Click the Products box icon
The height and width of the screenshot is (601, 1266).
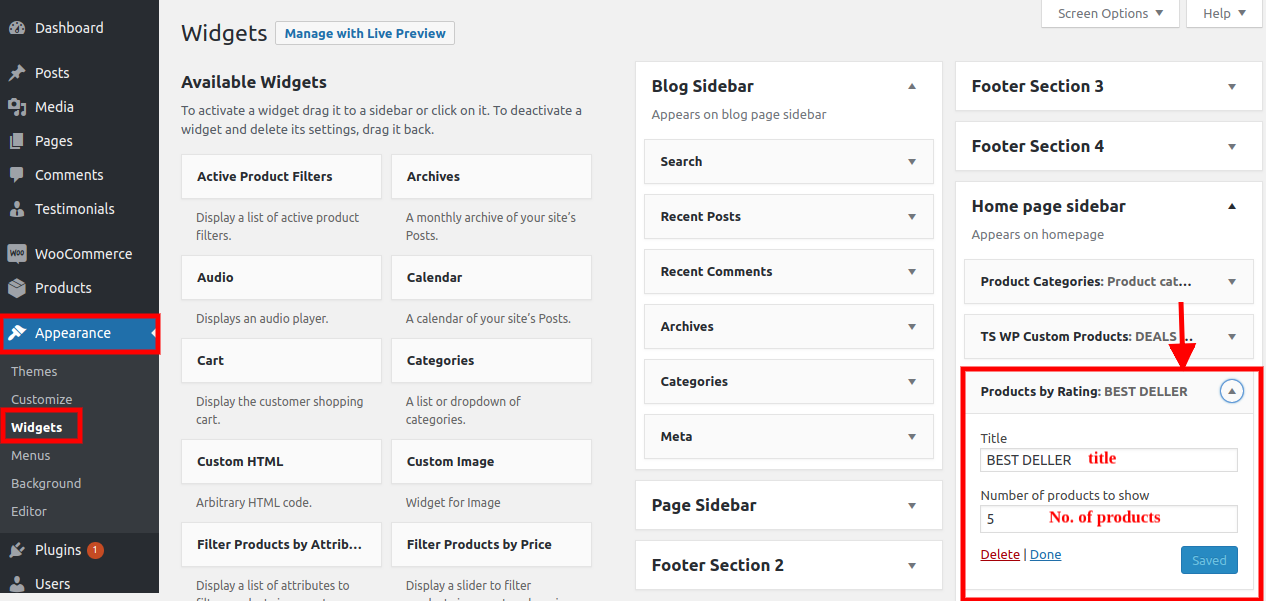17,288
